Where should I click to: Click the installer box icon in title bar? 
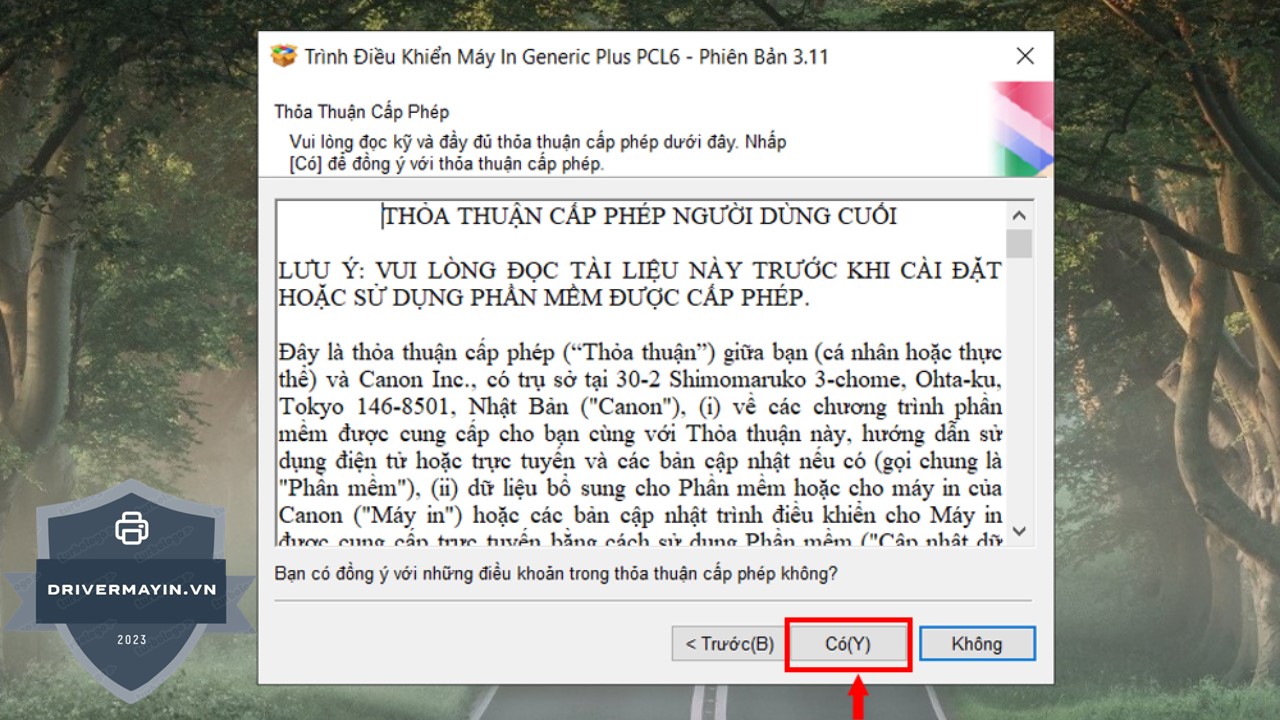[284, 56]
